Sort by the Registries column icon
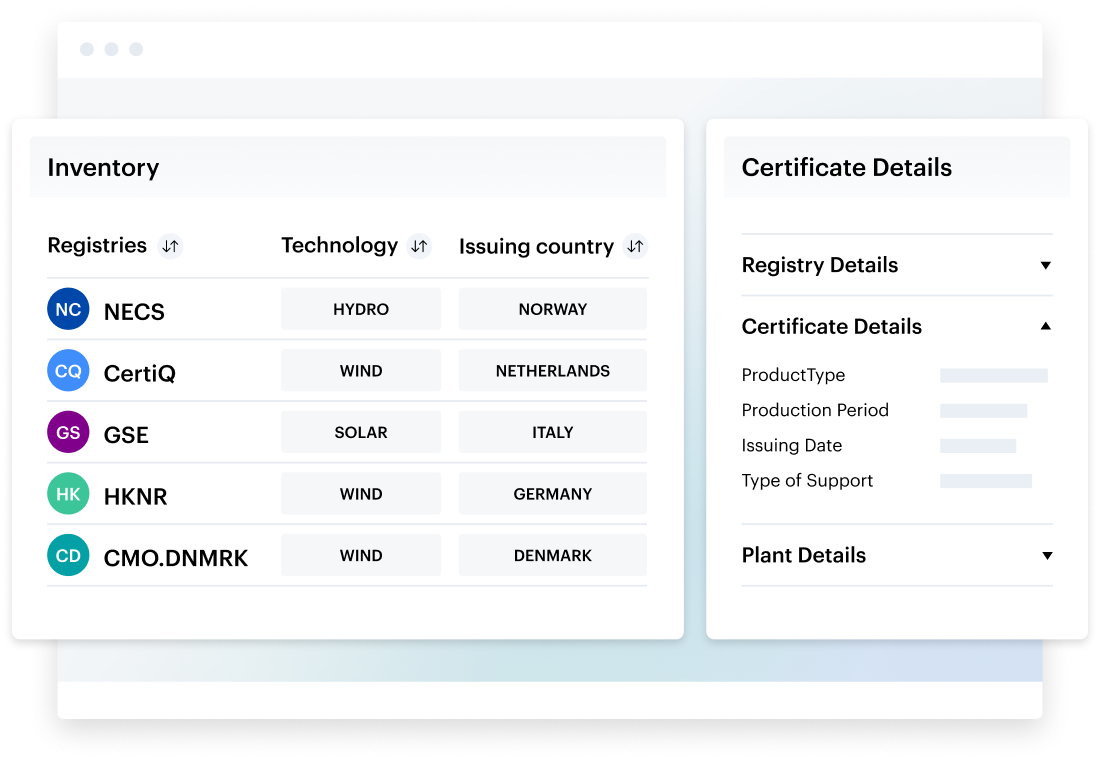The width and height of the screenshot is (1098, 762). click(x=170, y=246)
